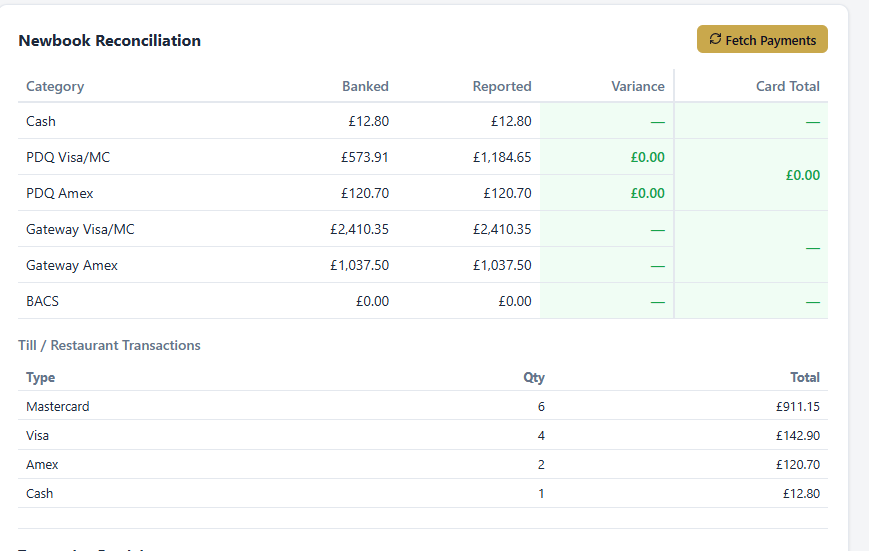Screen dimensions: 869x551
Task: Click the Gateway Amex banked £1,037.50 value
Action: coord(359,266)
